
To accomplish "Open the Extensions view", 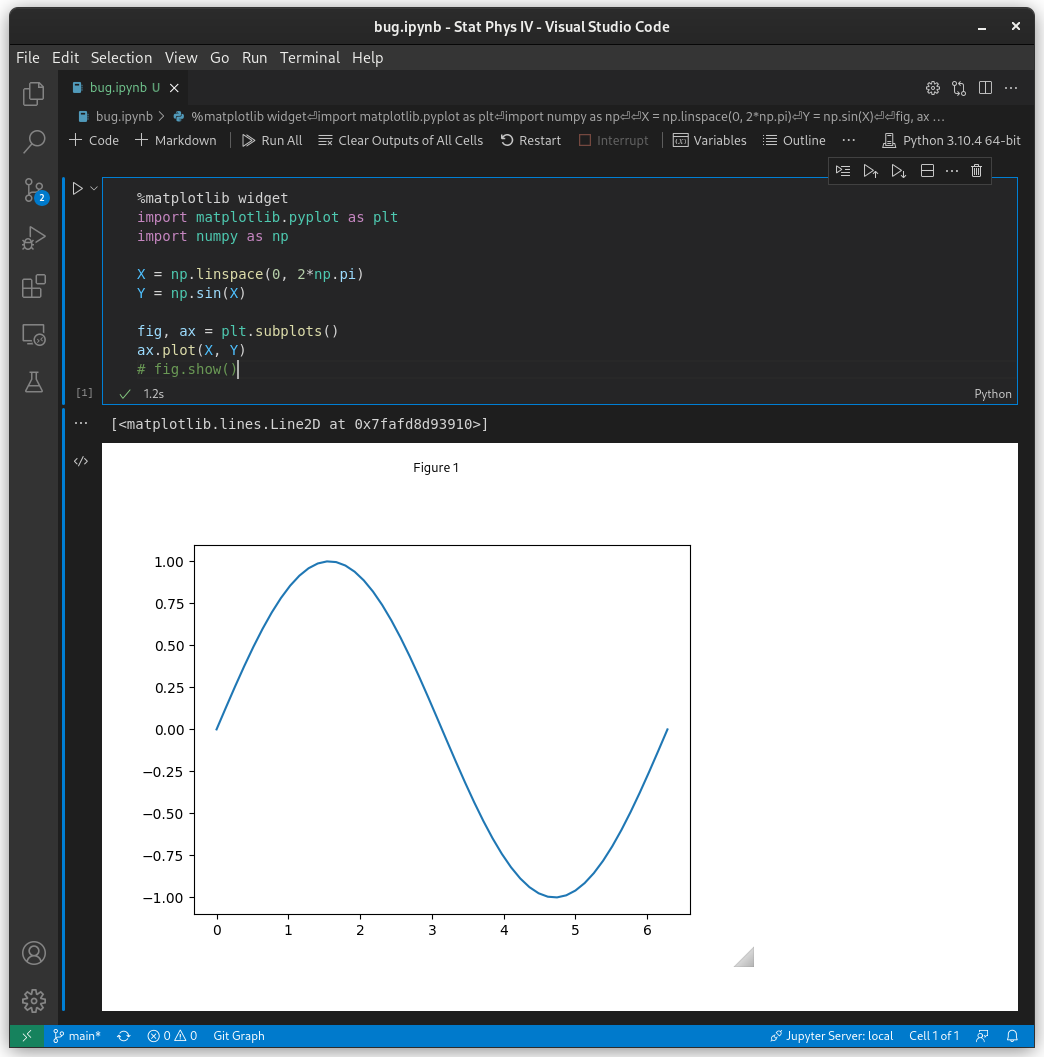I will pos(33,287).
